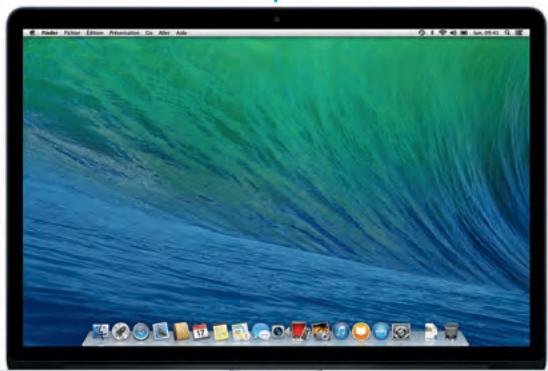Open Messages speech bubble icon
The width and height of the screenshot is (548, 371).
261,331
